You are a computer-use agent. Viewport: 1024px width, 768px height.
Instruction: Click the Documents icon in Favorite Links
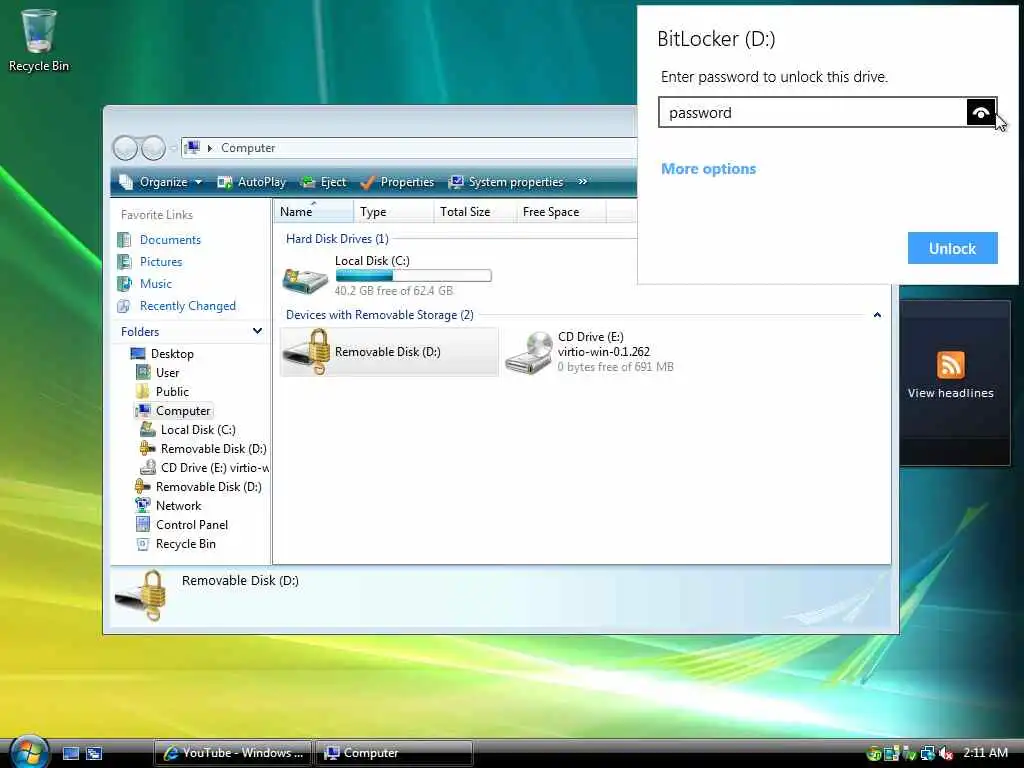tap(124, 240)
